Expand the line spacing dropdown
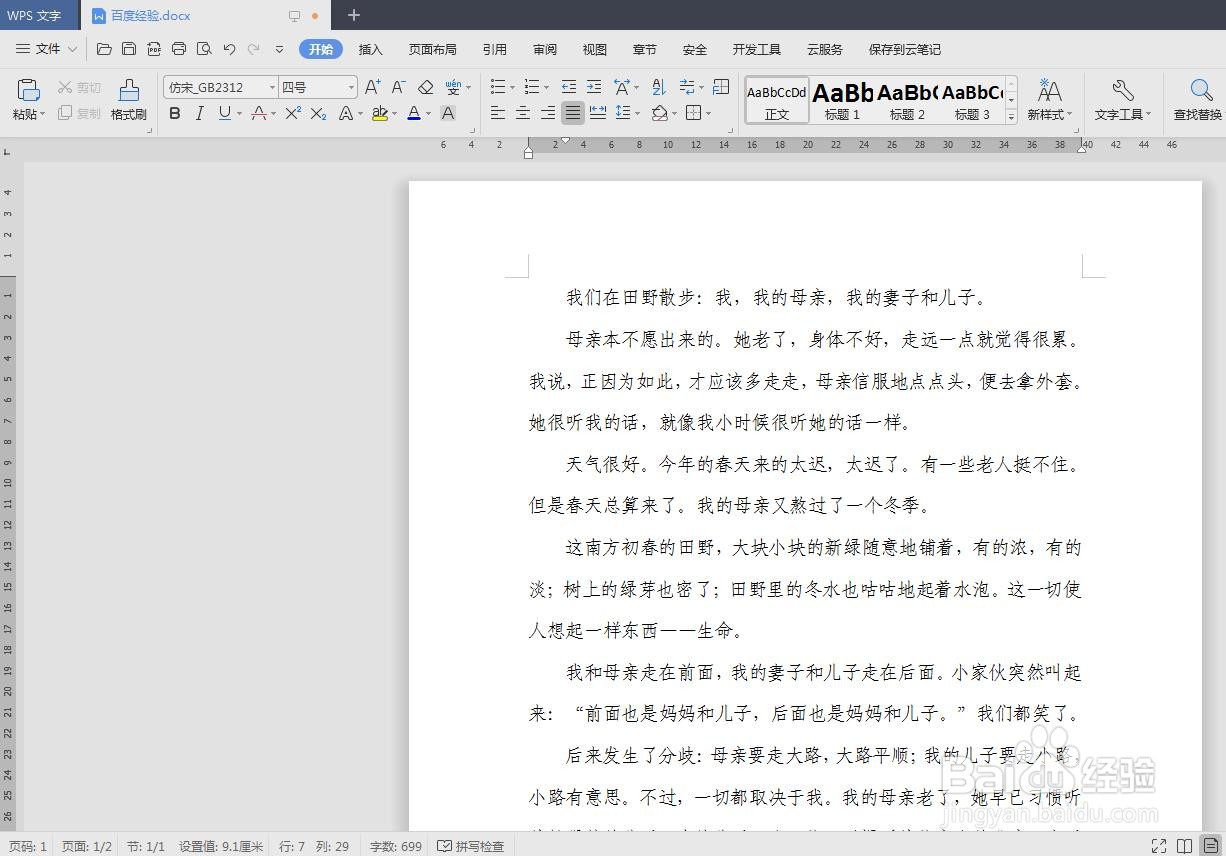This screenshot has width=1226, height=856. [x=638, y=114]
